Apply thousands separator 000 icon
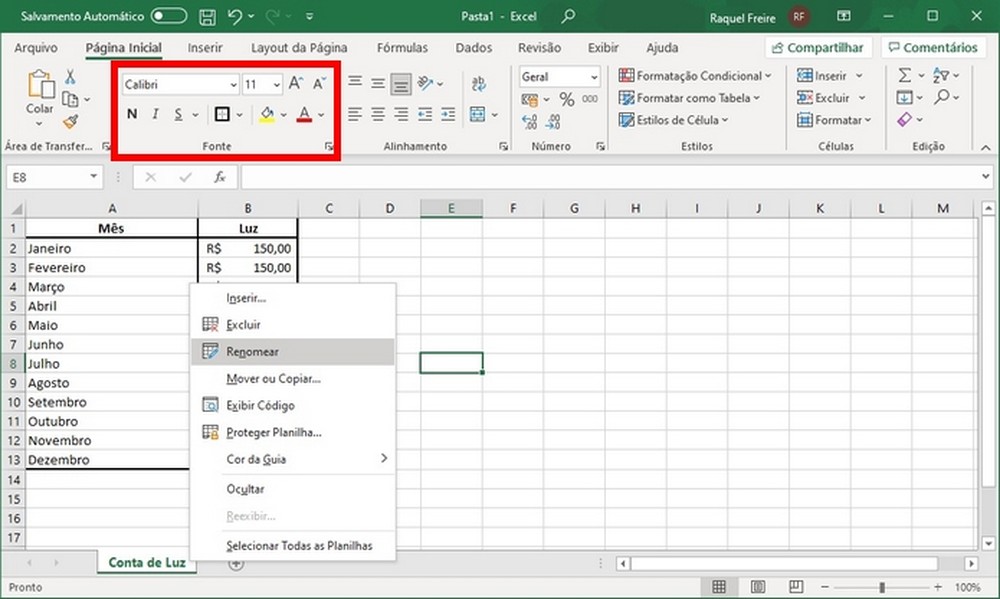 (590, 99)
